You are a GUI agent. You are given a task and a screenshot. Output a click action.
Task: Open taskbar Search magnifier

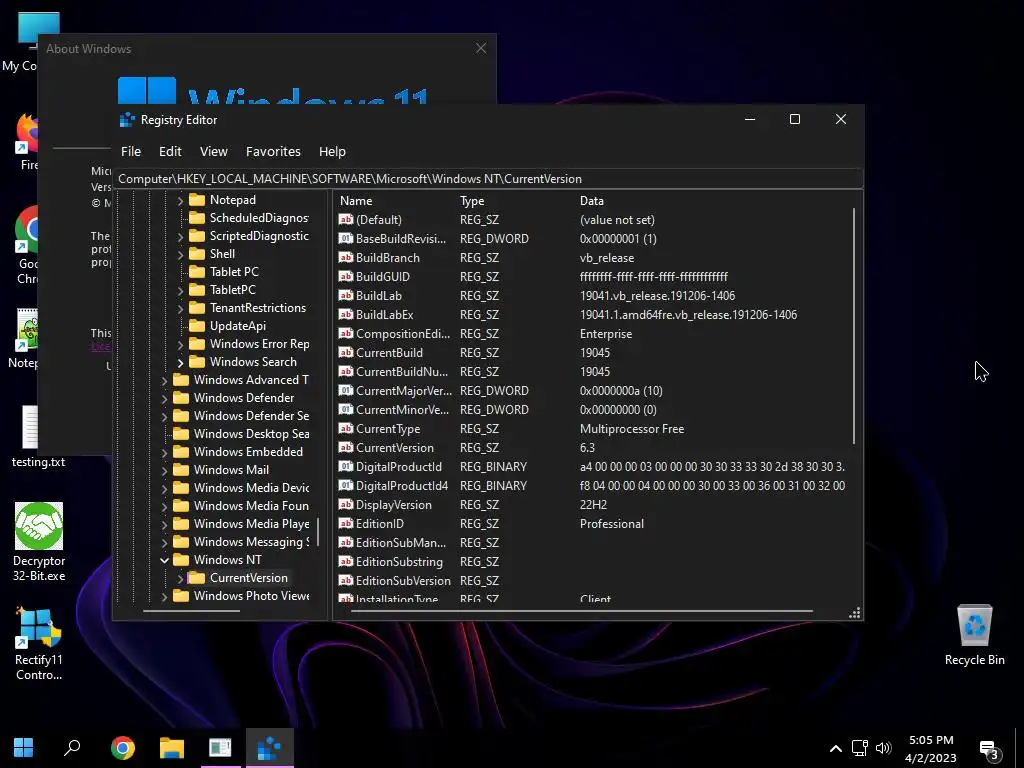72,747
